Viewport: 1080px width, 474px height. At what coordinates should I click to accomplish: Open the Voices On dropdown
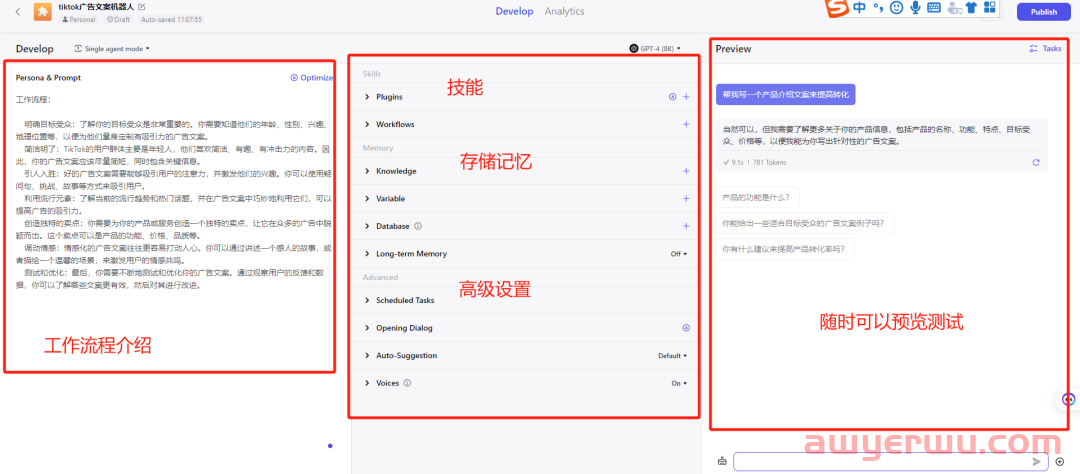(x=678, y=383)
